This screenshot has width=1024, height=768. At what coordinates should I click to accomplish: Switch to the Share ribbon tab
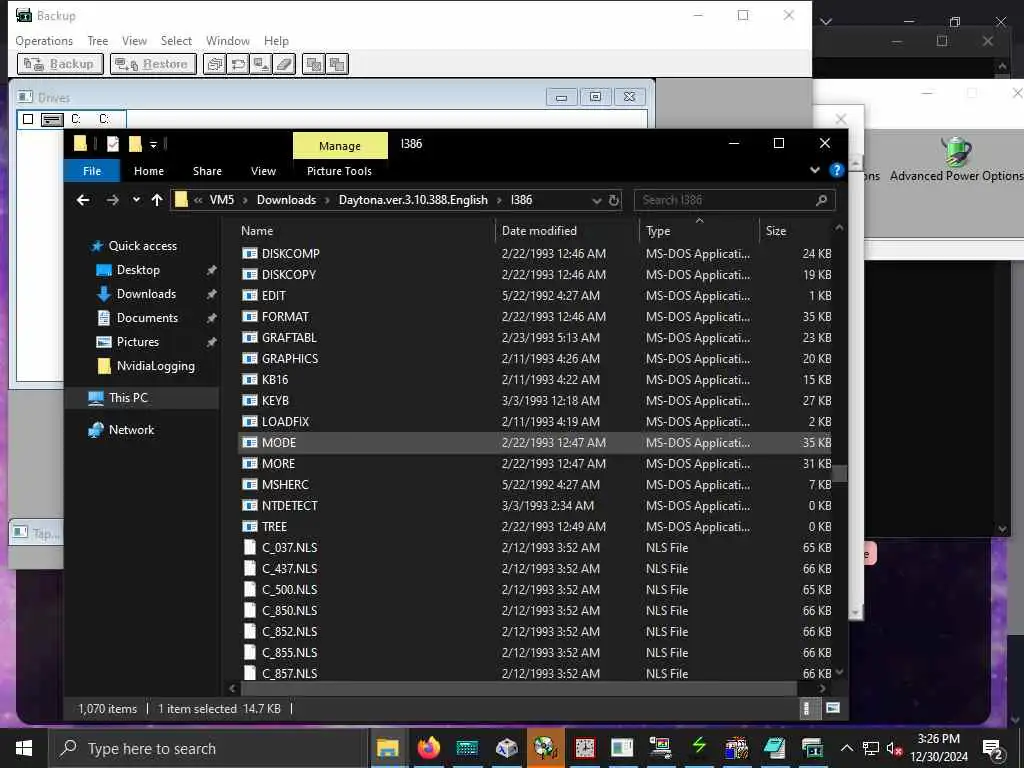coord(207,171)
